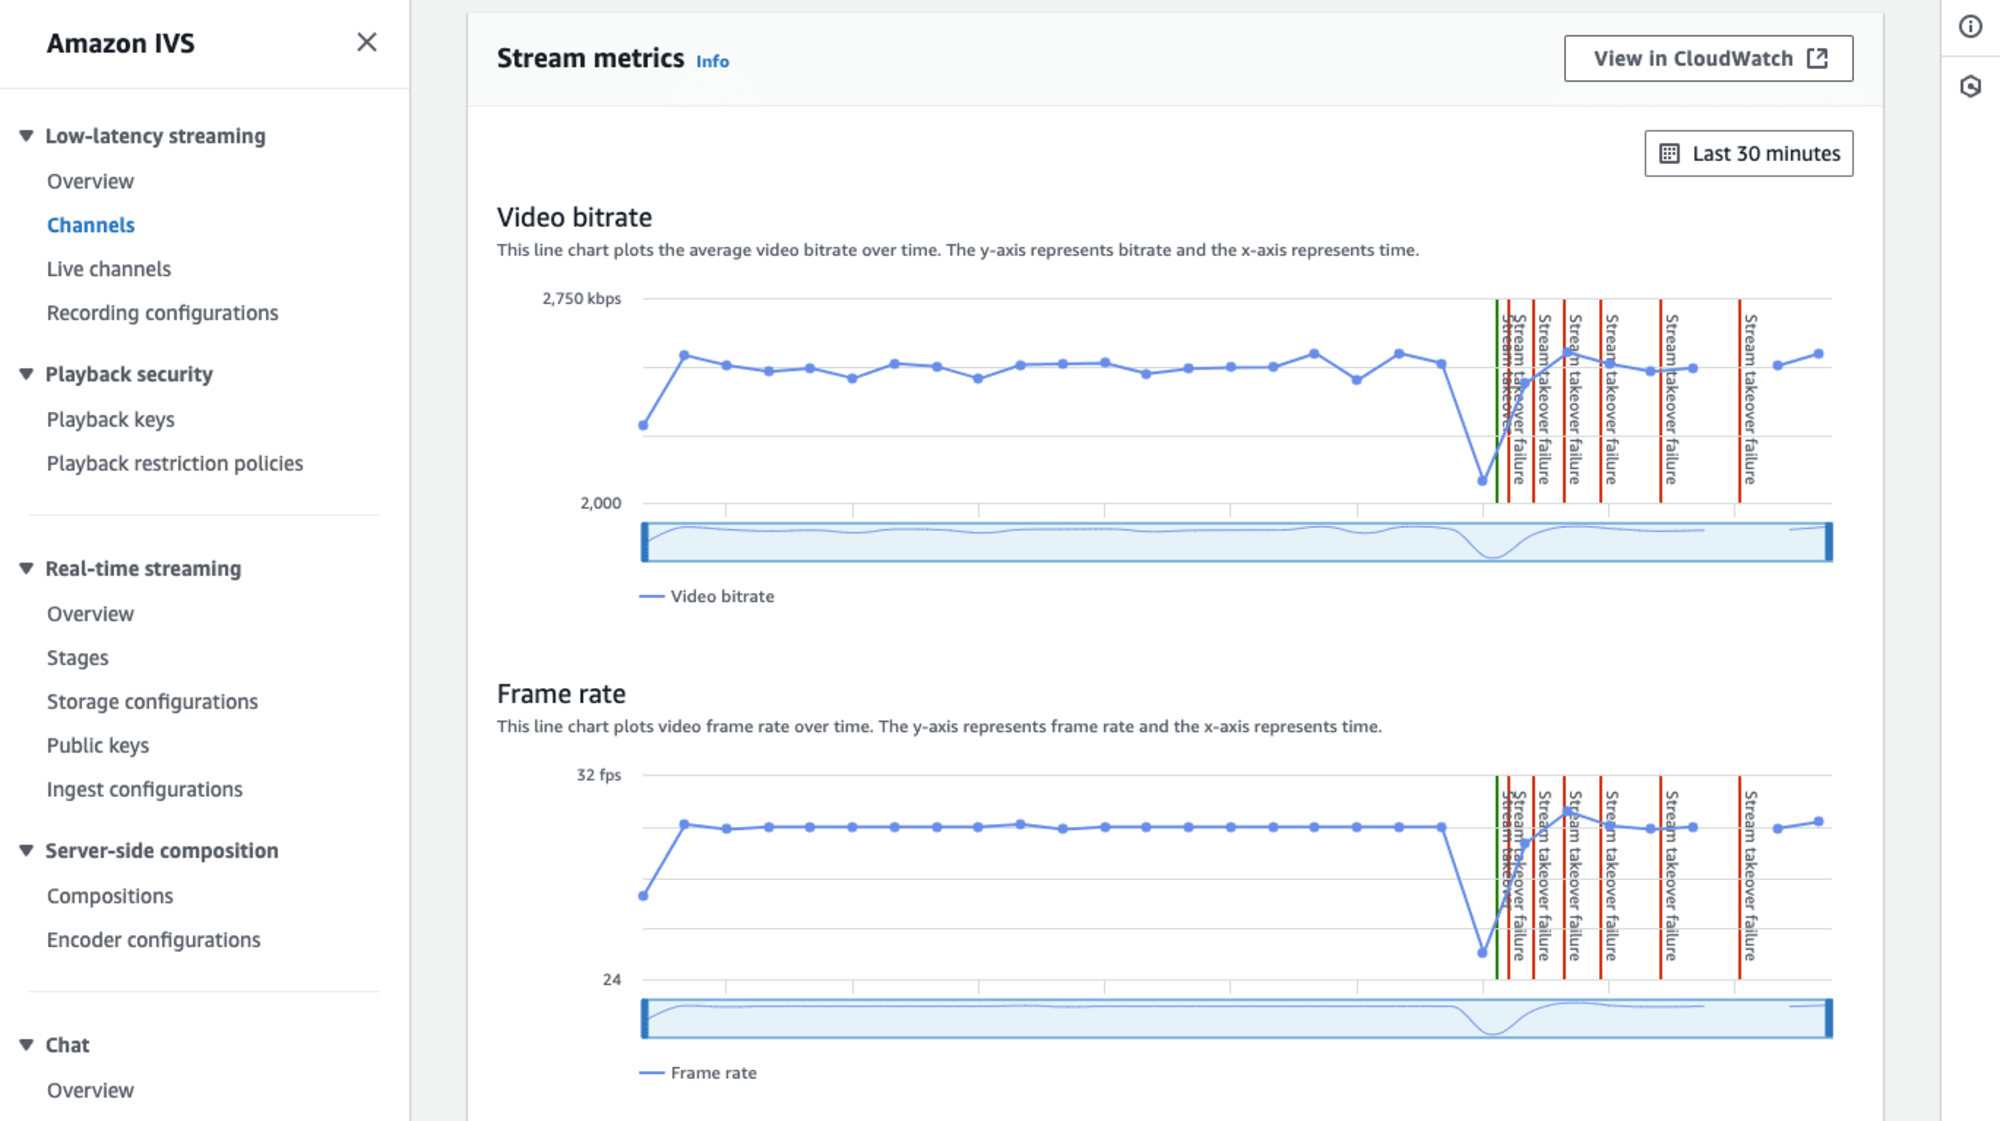This screenshot has width=2000, height=1121.
Task: Click the lowest dip point on Video bitrate chart
Action: coord(1482,481)
